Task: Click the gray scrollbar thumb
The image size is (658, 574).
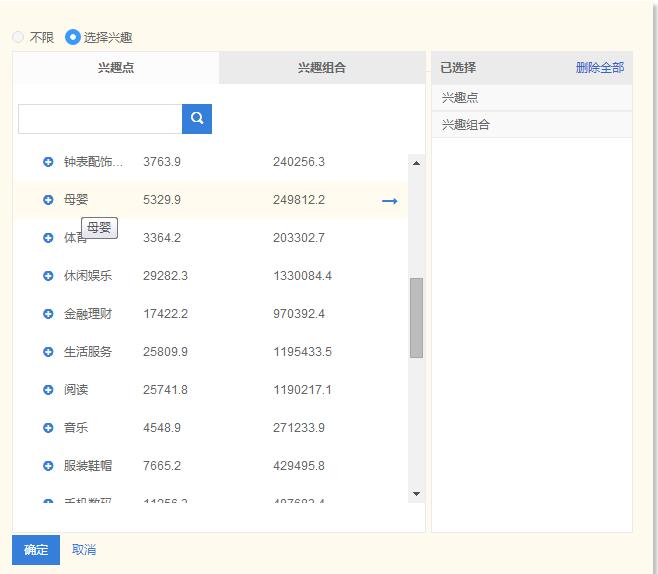Action: pos(416,318)
